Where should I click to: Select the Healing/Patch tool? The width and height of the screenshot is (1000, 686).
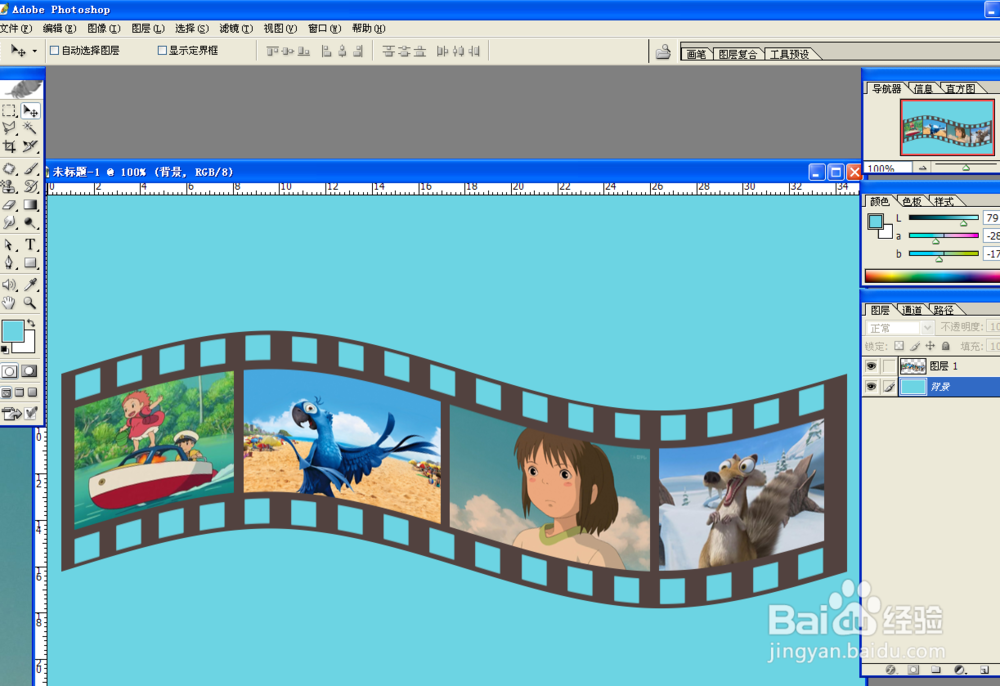click(x=9, y=169)
